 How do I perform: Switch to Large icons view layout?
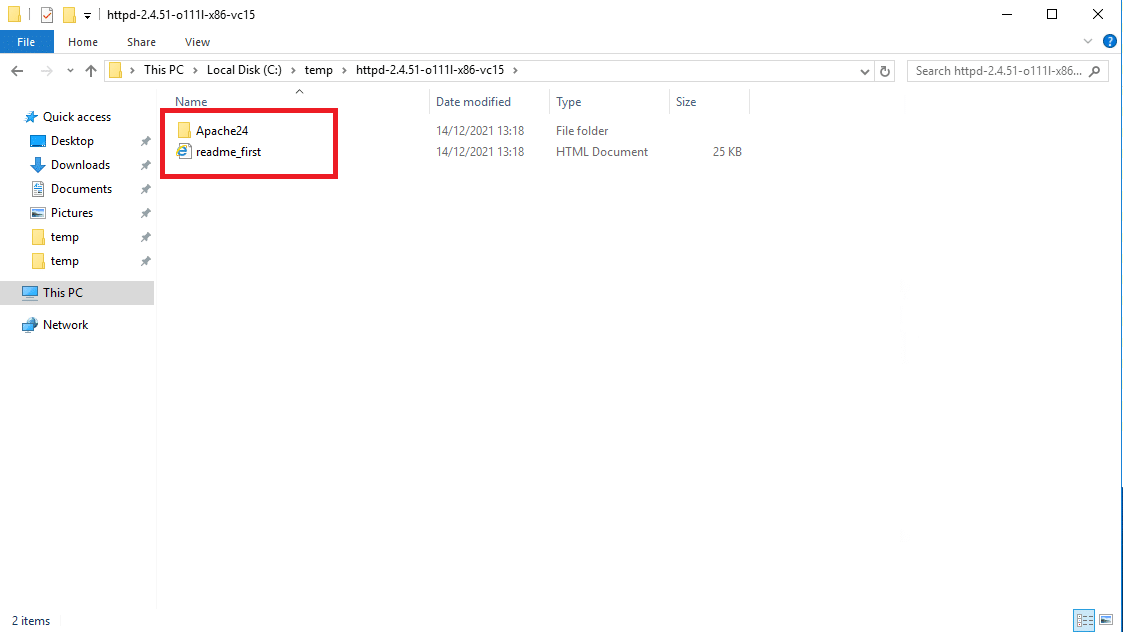click(1106, 620)
